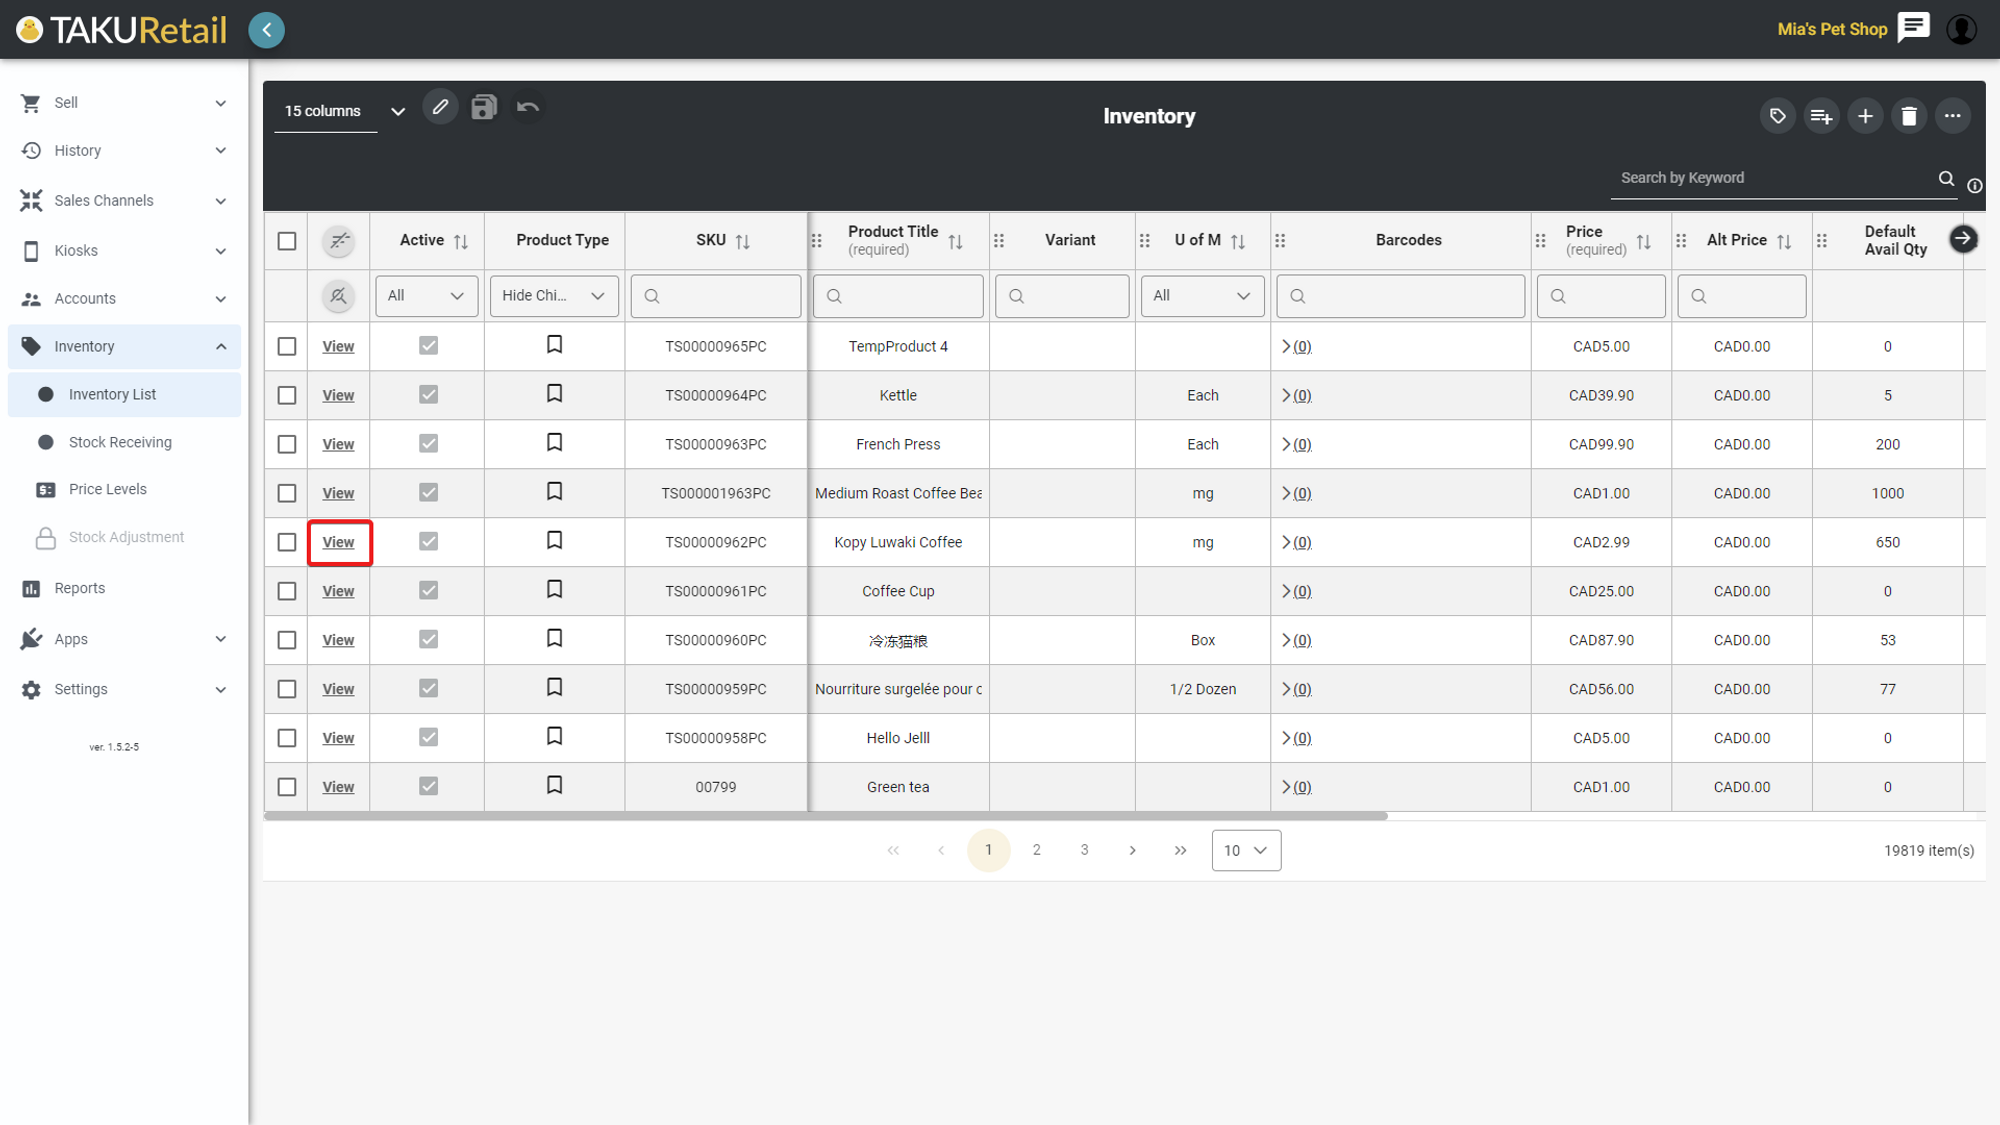Click the pencil edit columns icon
This screenshot has height=1125, width=2000.
click(440, 107)
